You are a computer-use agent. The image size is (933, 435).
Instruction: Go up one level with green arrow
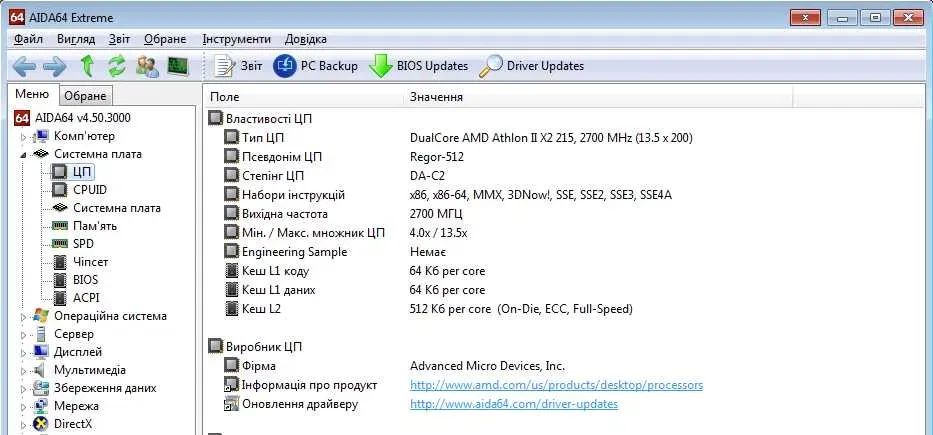pos(87,66)
